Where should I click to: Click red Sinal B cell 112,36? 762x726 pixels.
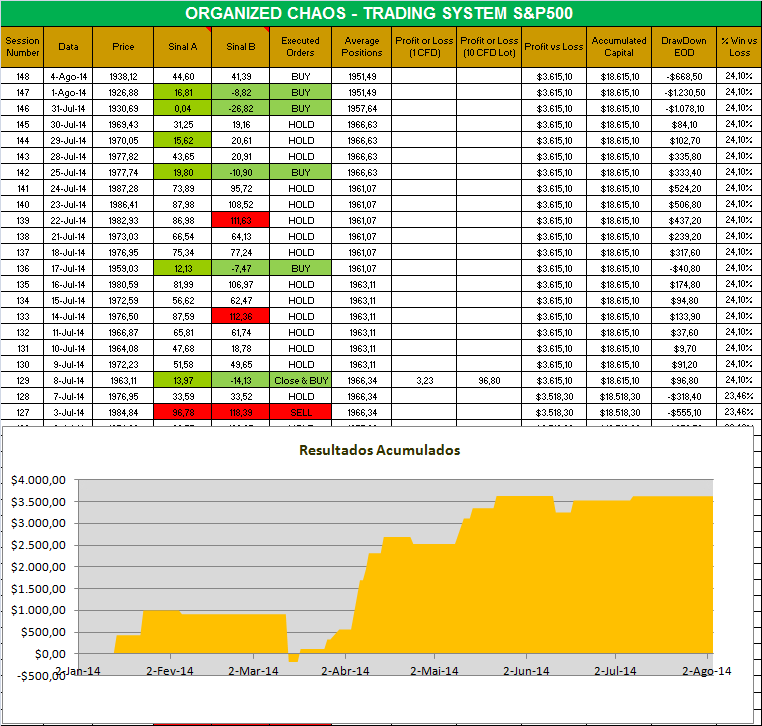coord(241,316)
